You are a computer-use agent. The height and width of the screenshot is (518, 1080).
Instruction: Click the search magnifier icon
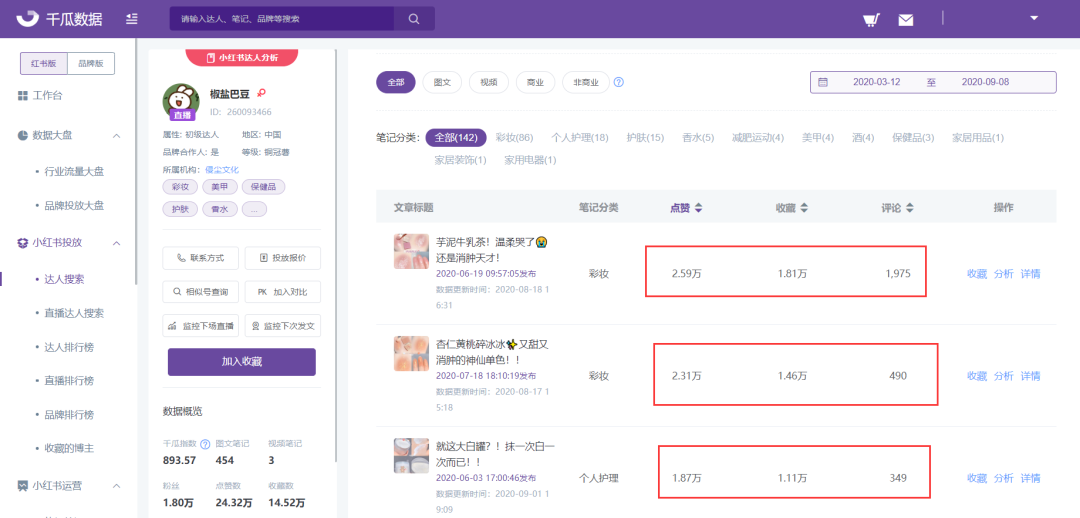pyautogui.click(x=414, y=19)
